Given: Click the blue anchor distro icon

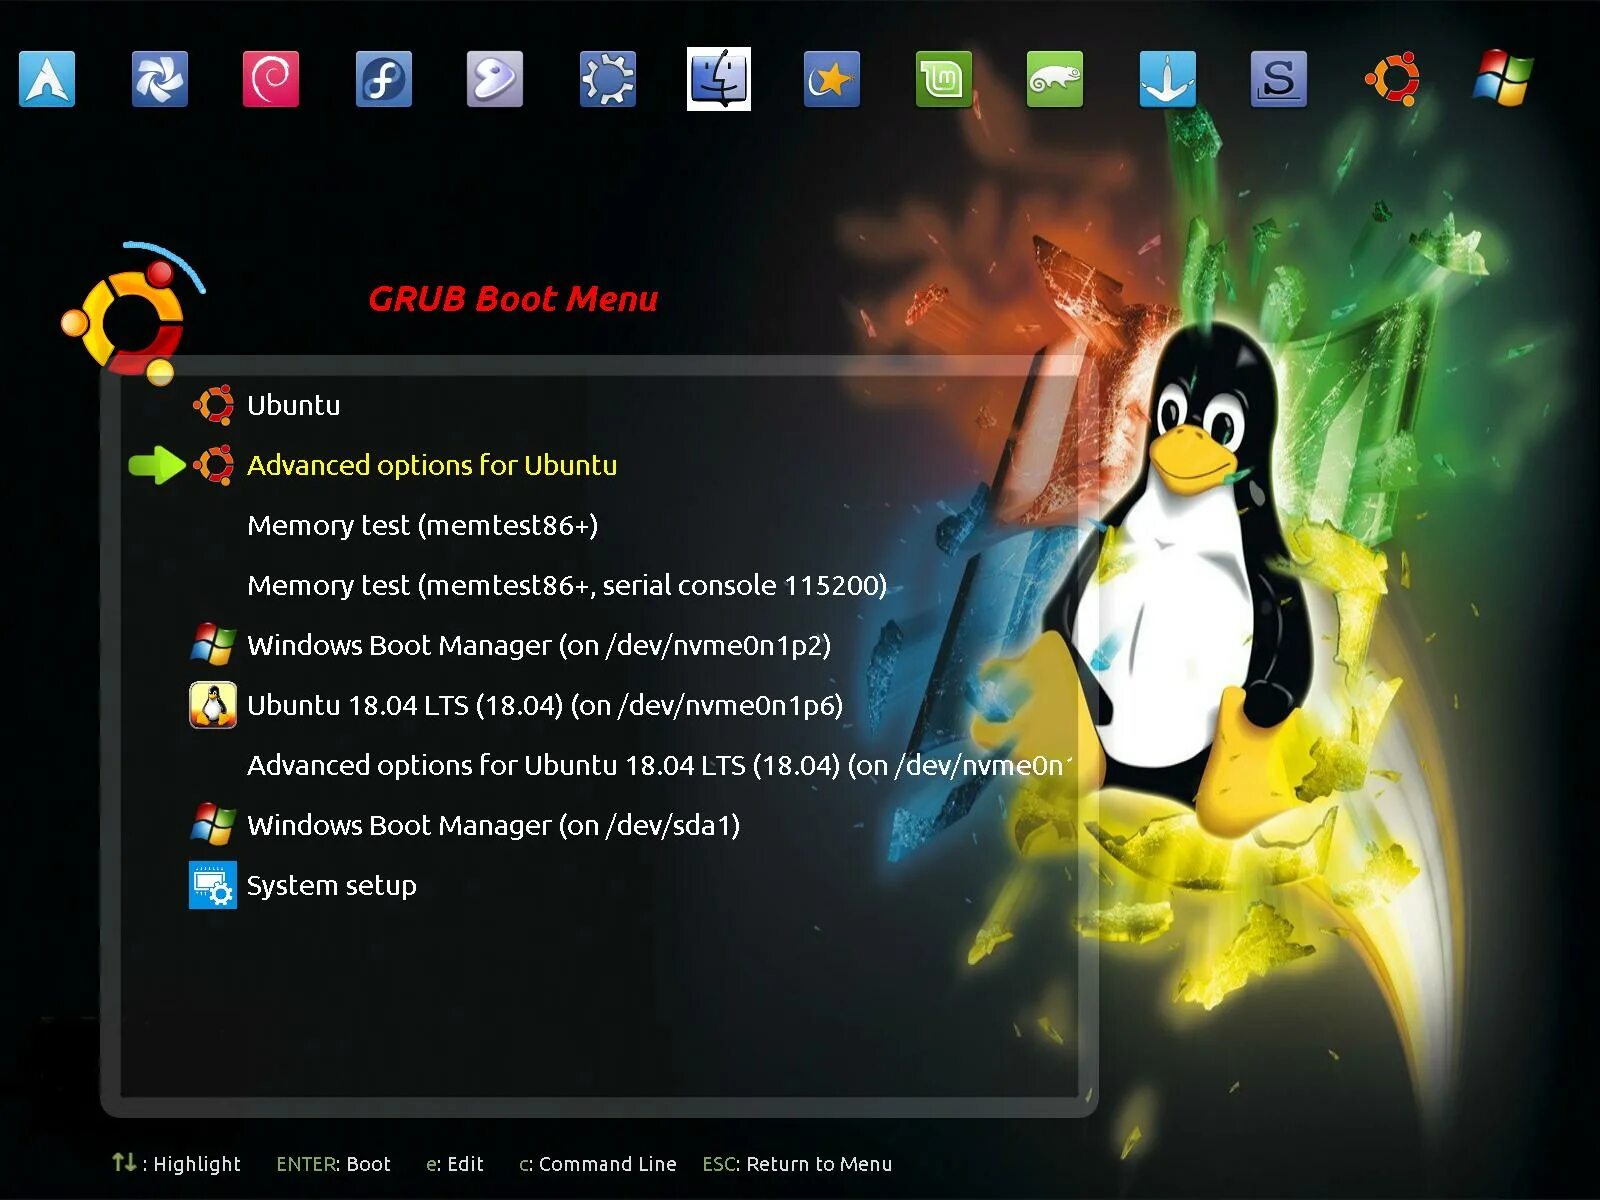Looking at the screenshot, I should point(1168,79).
